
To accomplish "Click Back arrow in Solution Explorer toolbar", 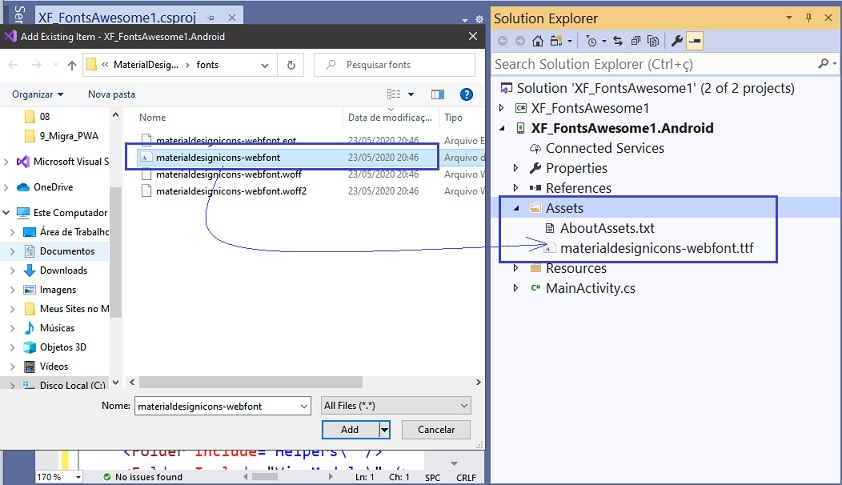I will [x=503, y=41].
